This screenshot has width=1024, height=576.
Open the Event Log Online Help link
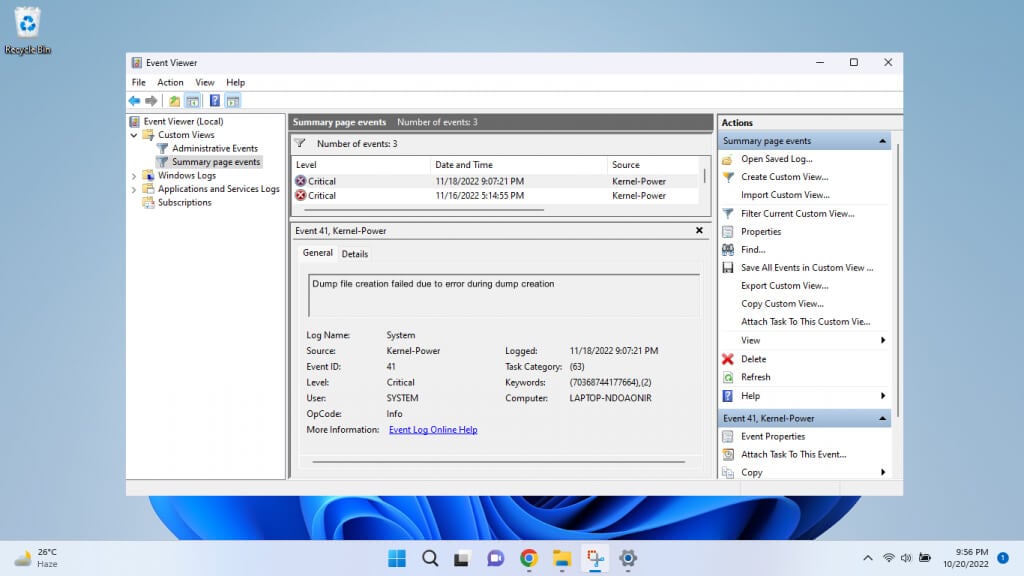pos(433,430)
